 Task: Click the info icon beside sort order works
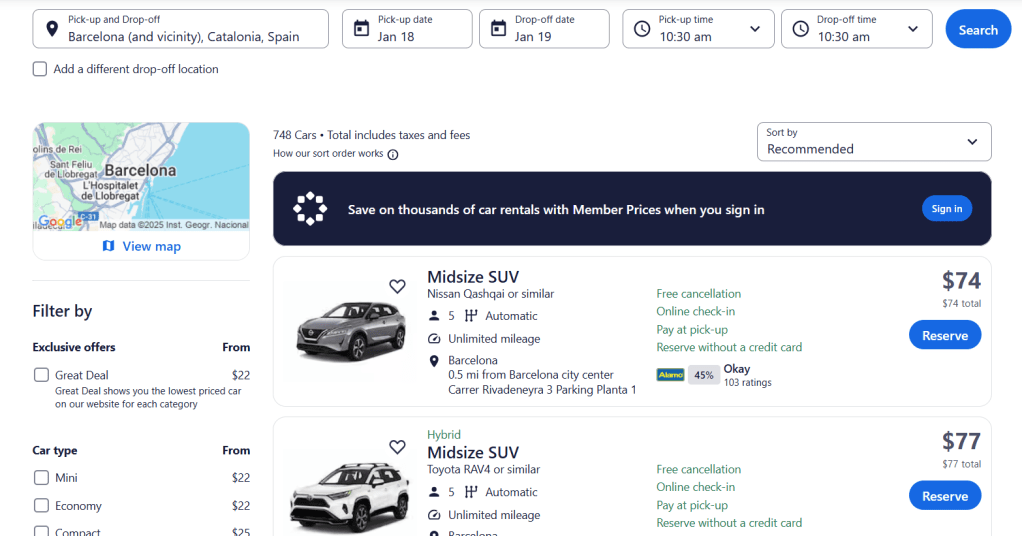(393, 154)
